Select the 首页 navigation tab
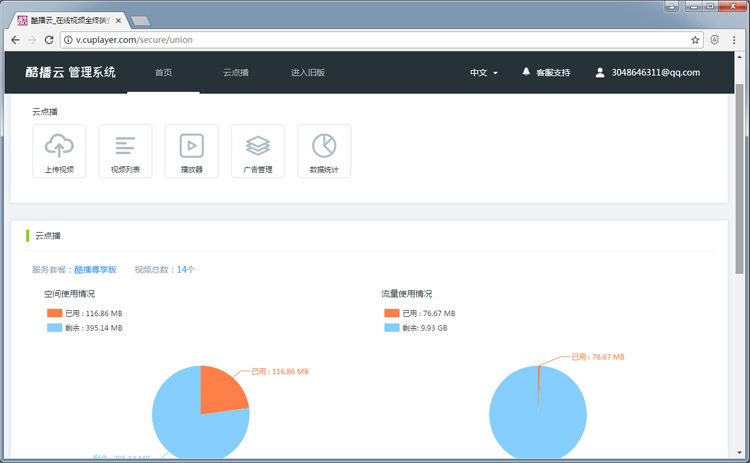 (164, 73)
